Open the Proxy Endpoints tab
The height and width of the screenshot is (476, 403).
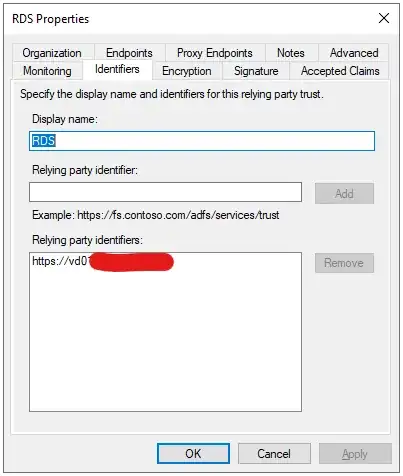215,53
